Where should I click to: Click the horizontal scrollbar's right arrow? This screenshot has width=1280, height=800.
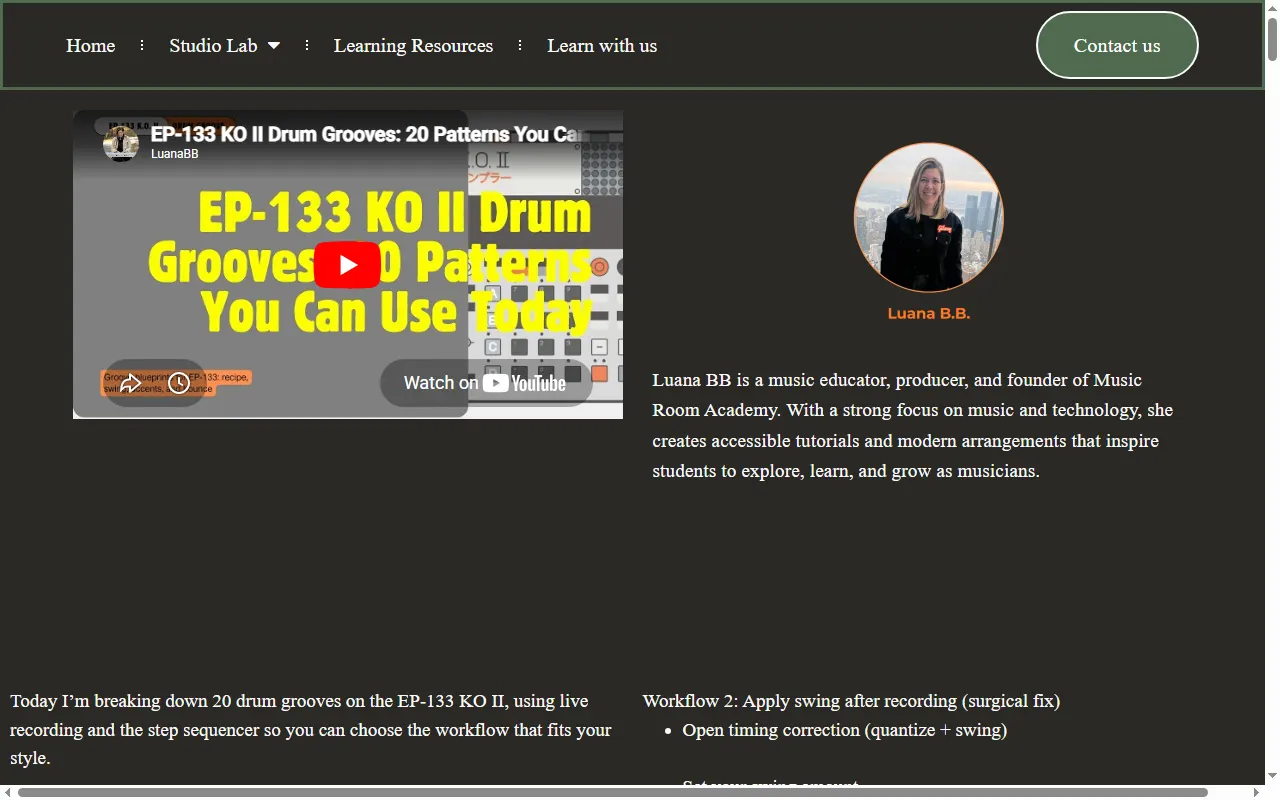(x=1256, y=792)
